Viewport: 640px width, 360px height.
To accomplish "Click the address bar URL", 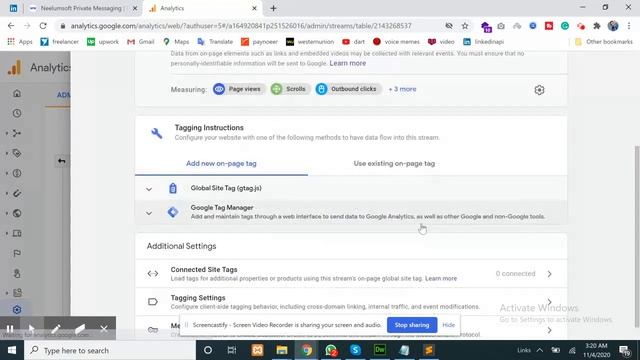I will 241,26.
